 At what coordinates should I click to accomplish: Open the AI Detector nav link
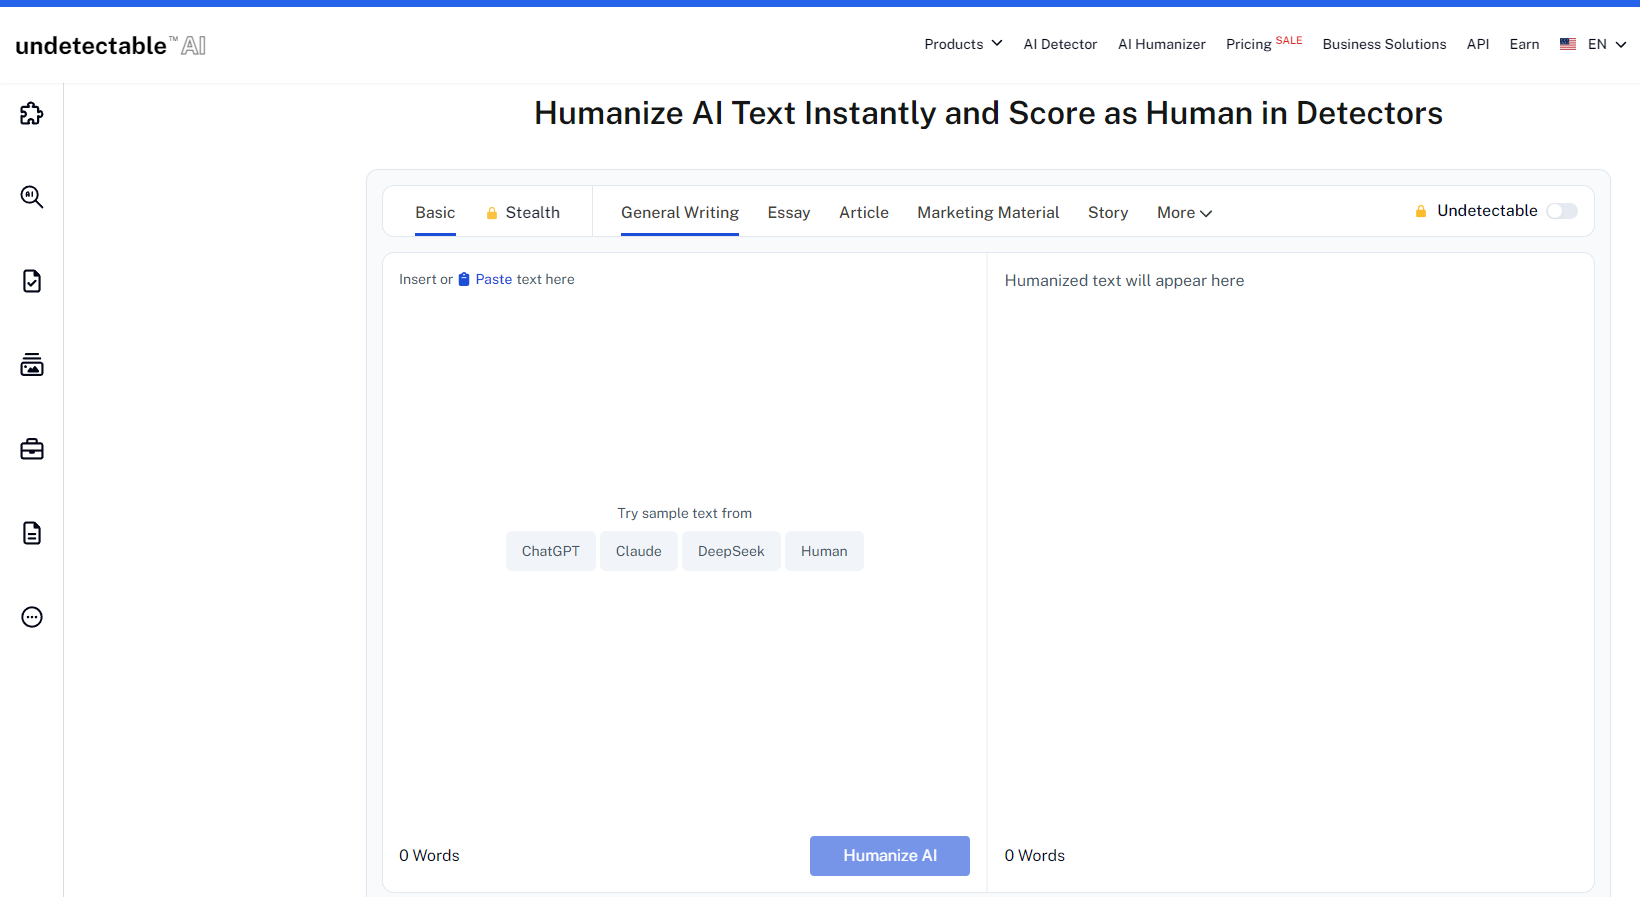pos(1060,44)
